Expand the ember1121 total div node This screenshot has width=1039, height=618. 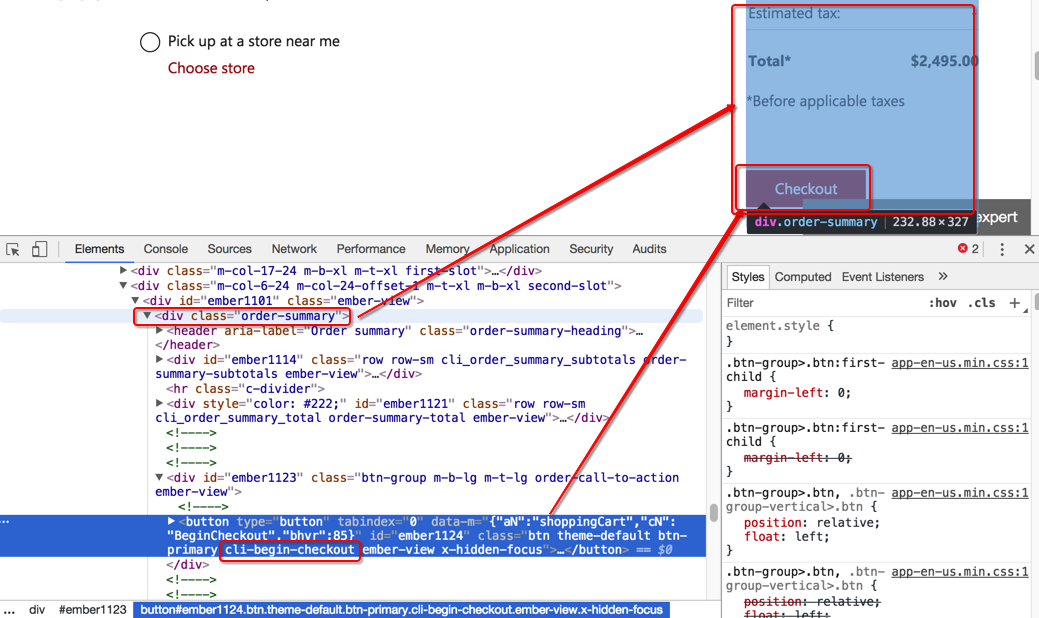(159, 403)
